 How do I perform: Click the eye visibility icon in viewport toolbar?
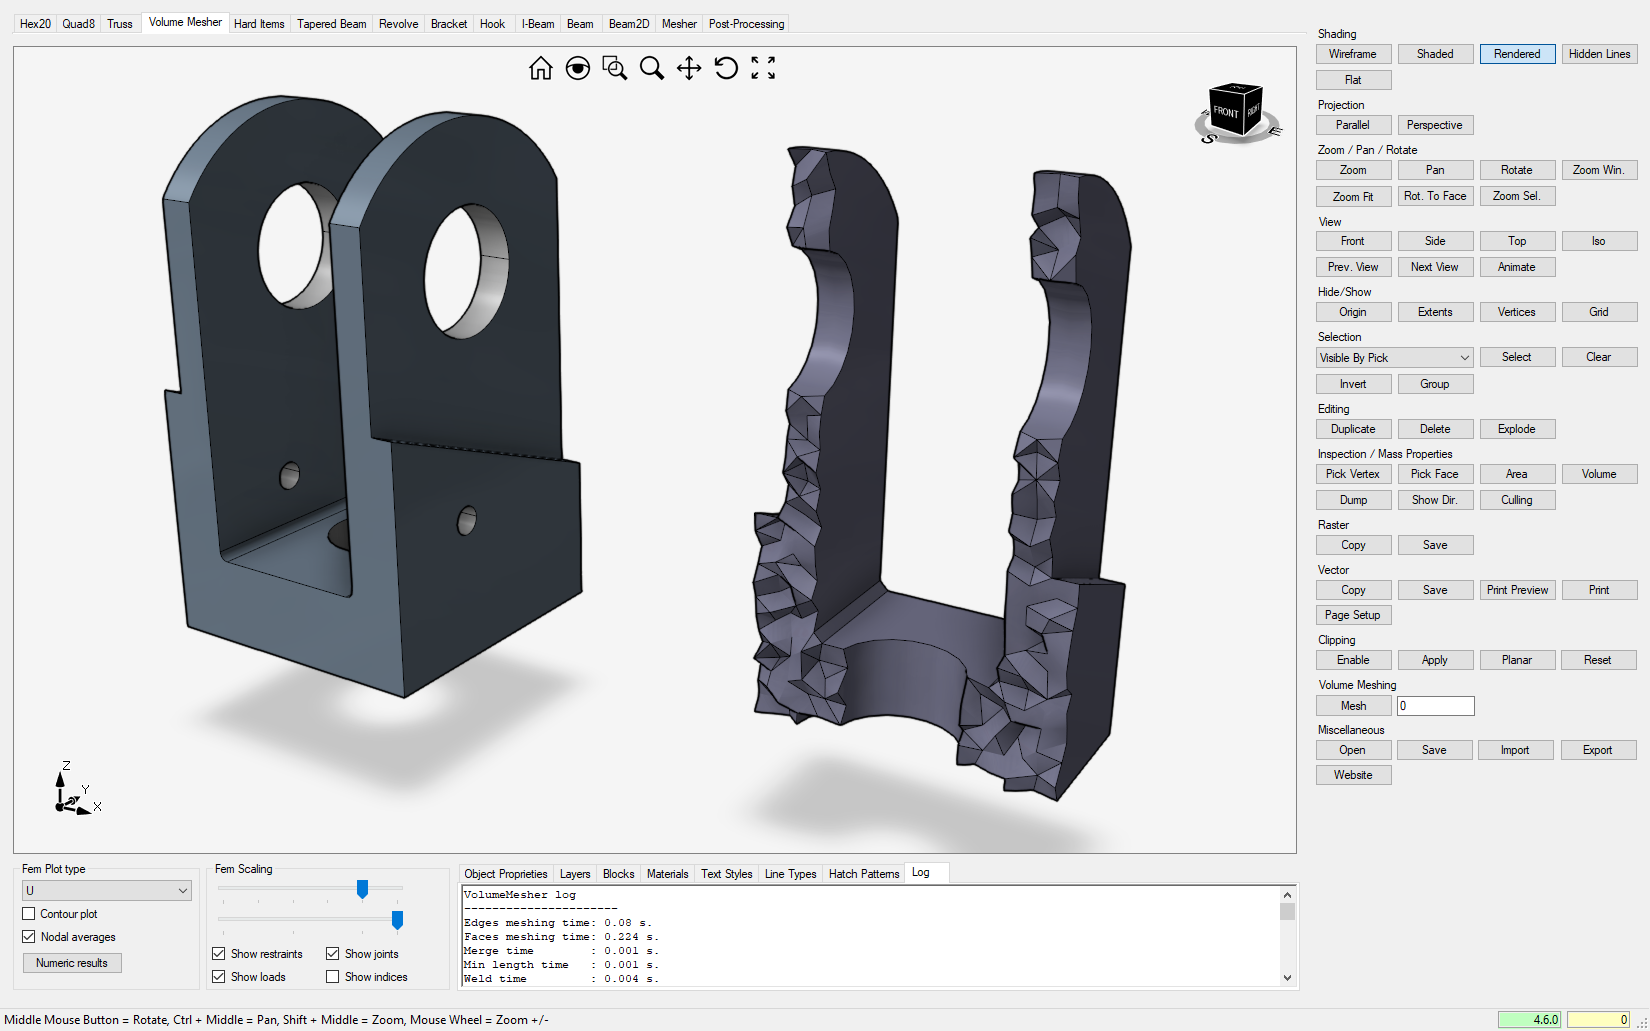pos(577,68)
